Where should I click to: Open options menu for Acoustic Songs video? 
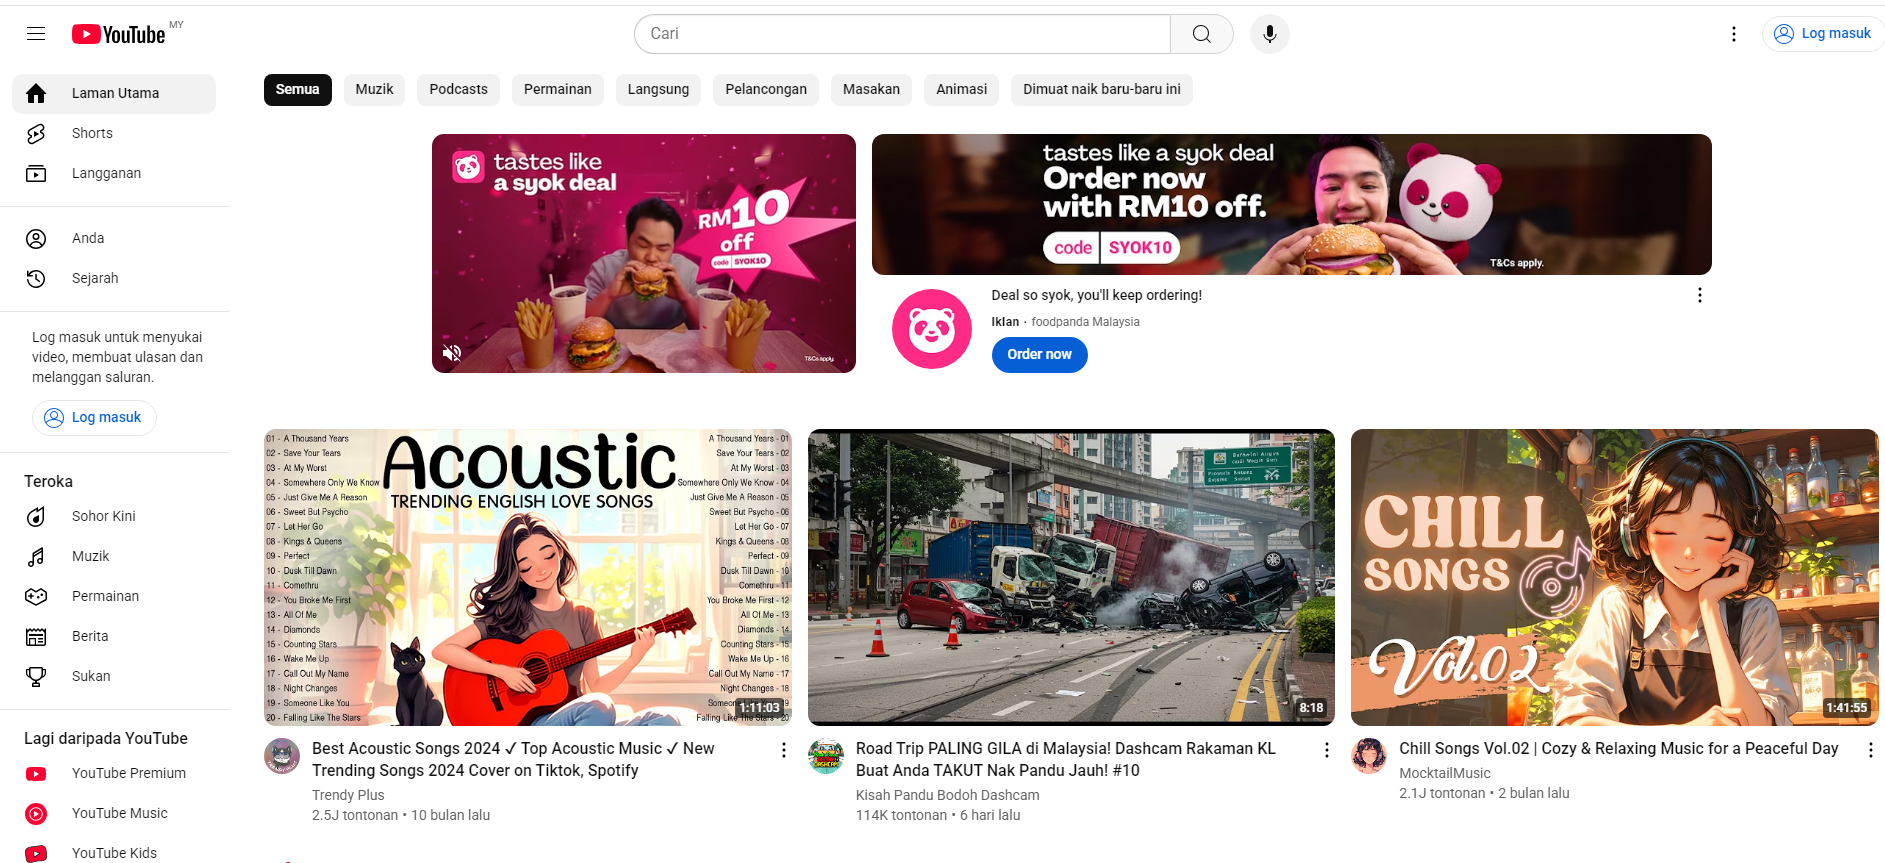(x=784, y=750)
